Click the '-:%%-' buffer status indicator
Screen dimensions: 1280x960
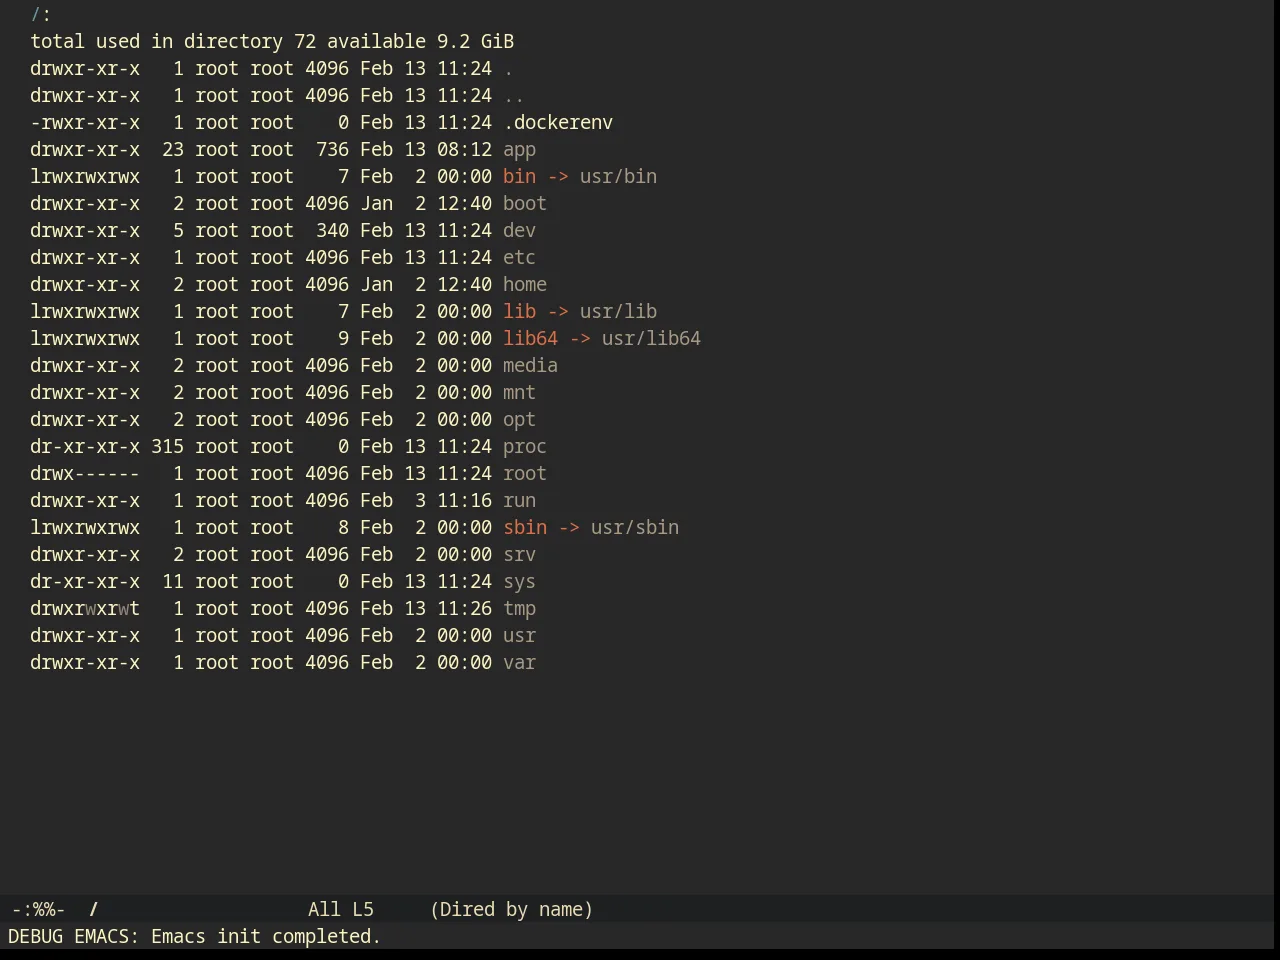38,910
